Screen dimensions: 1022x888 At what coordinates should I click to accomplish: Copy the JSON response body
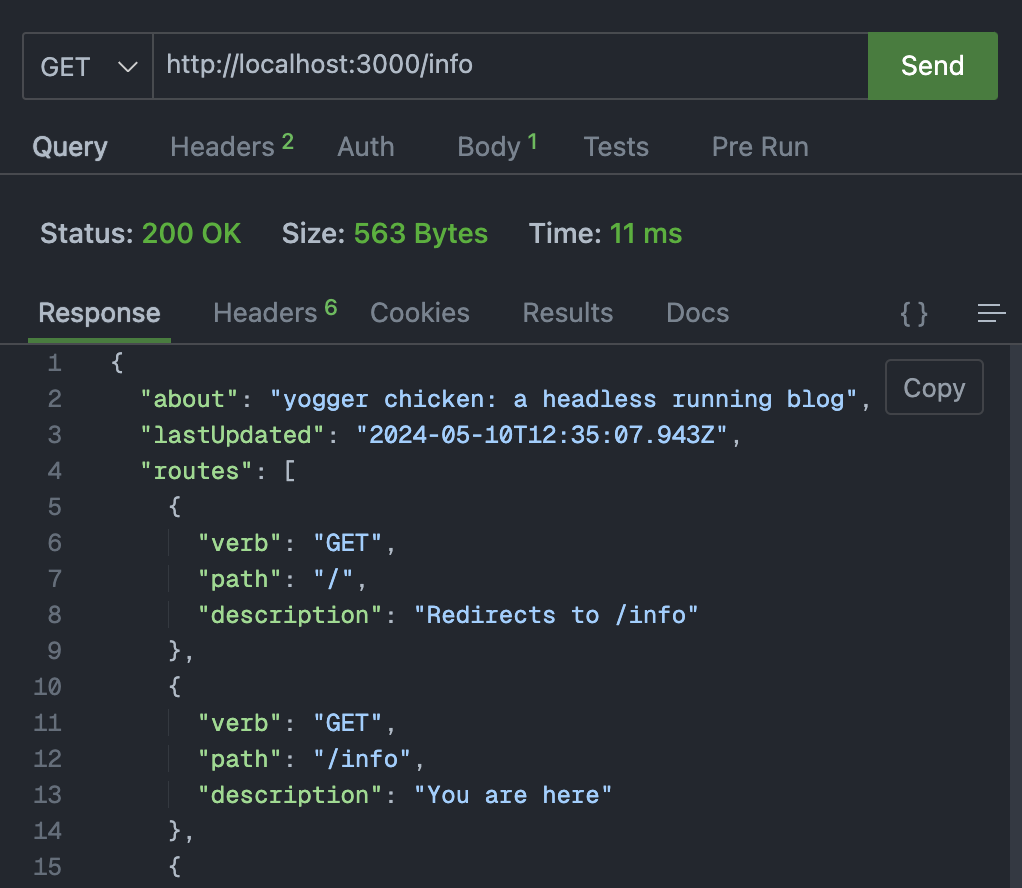point(933,387)
